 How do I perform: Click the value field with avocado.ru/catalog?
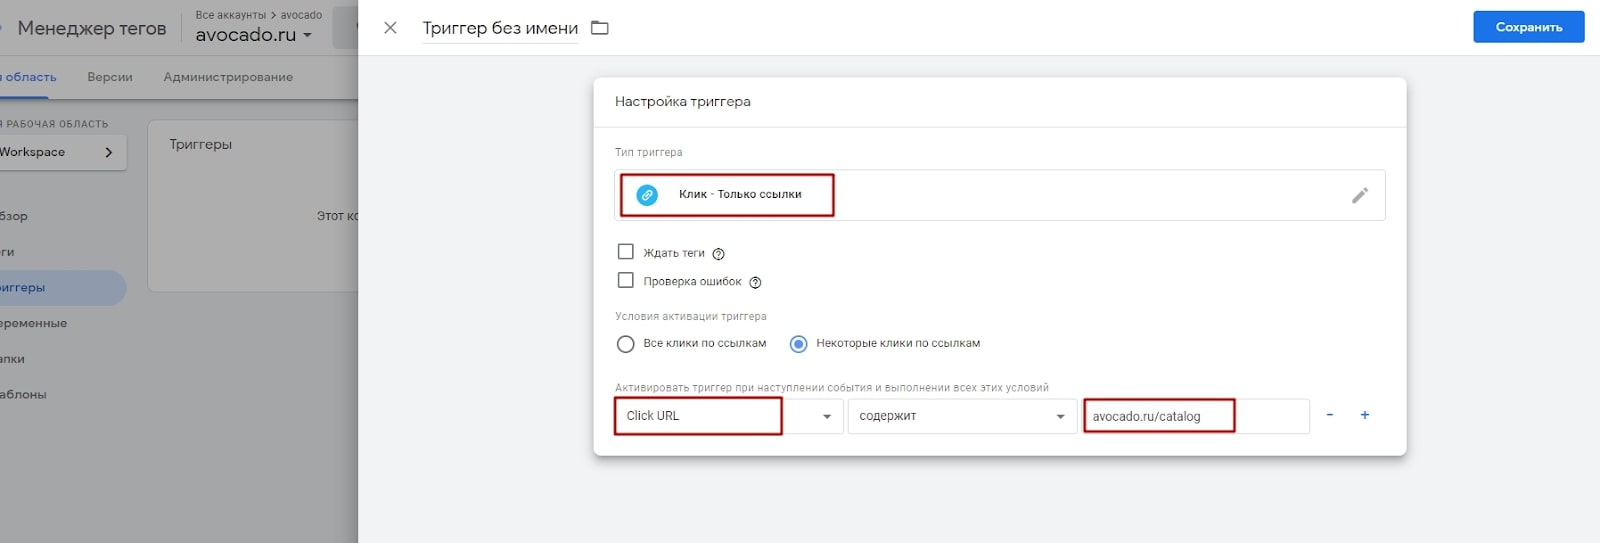[1196, 416]
